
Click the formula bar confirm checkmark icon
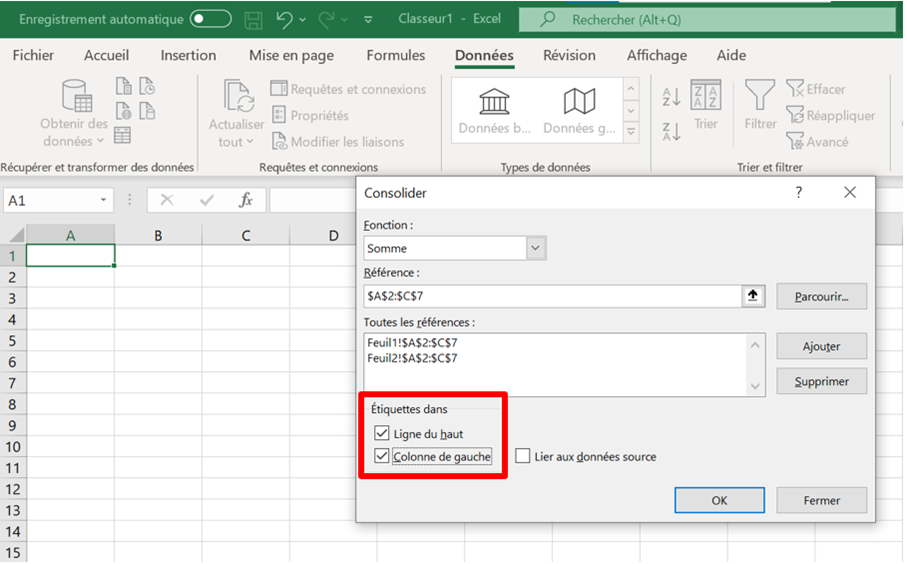207,200
